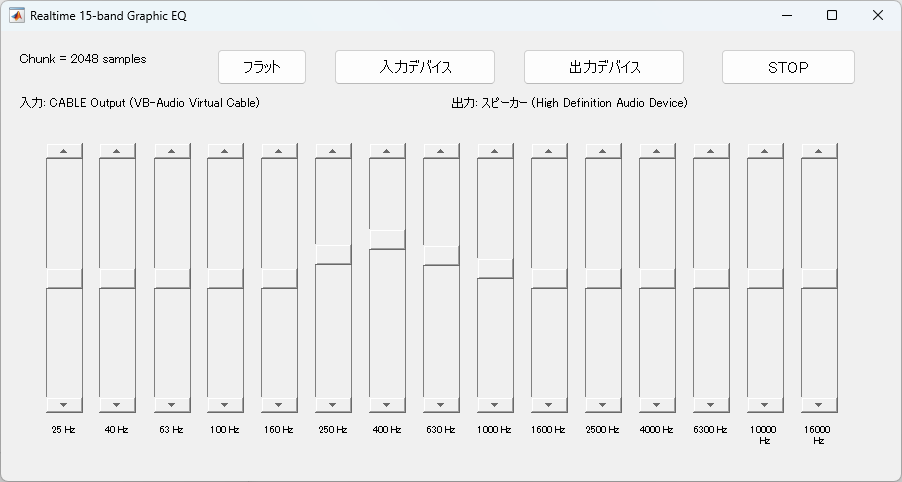The image size is (902, 482).
Task: Click the 4000 Hz slider up arrow
Action: [657, 151]
